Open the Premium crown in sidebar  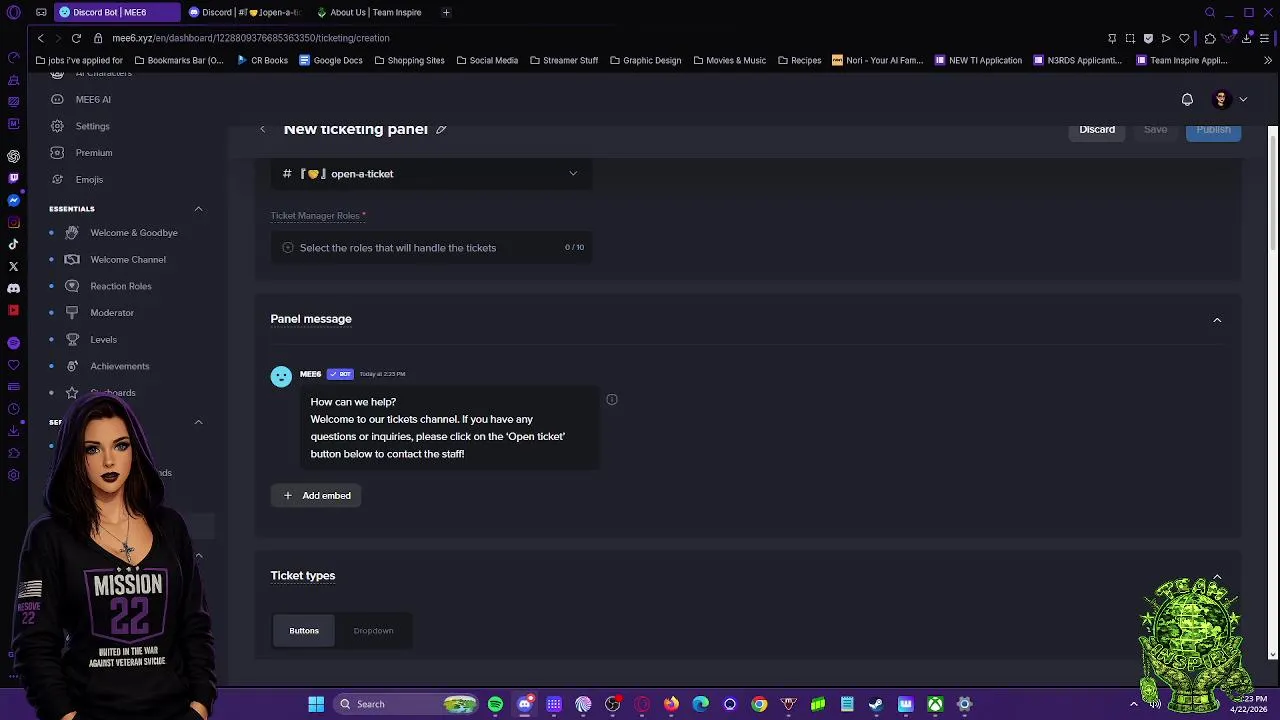[x=93, y=153]
